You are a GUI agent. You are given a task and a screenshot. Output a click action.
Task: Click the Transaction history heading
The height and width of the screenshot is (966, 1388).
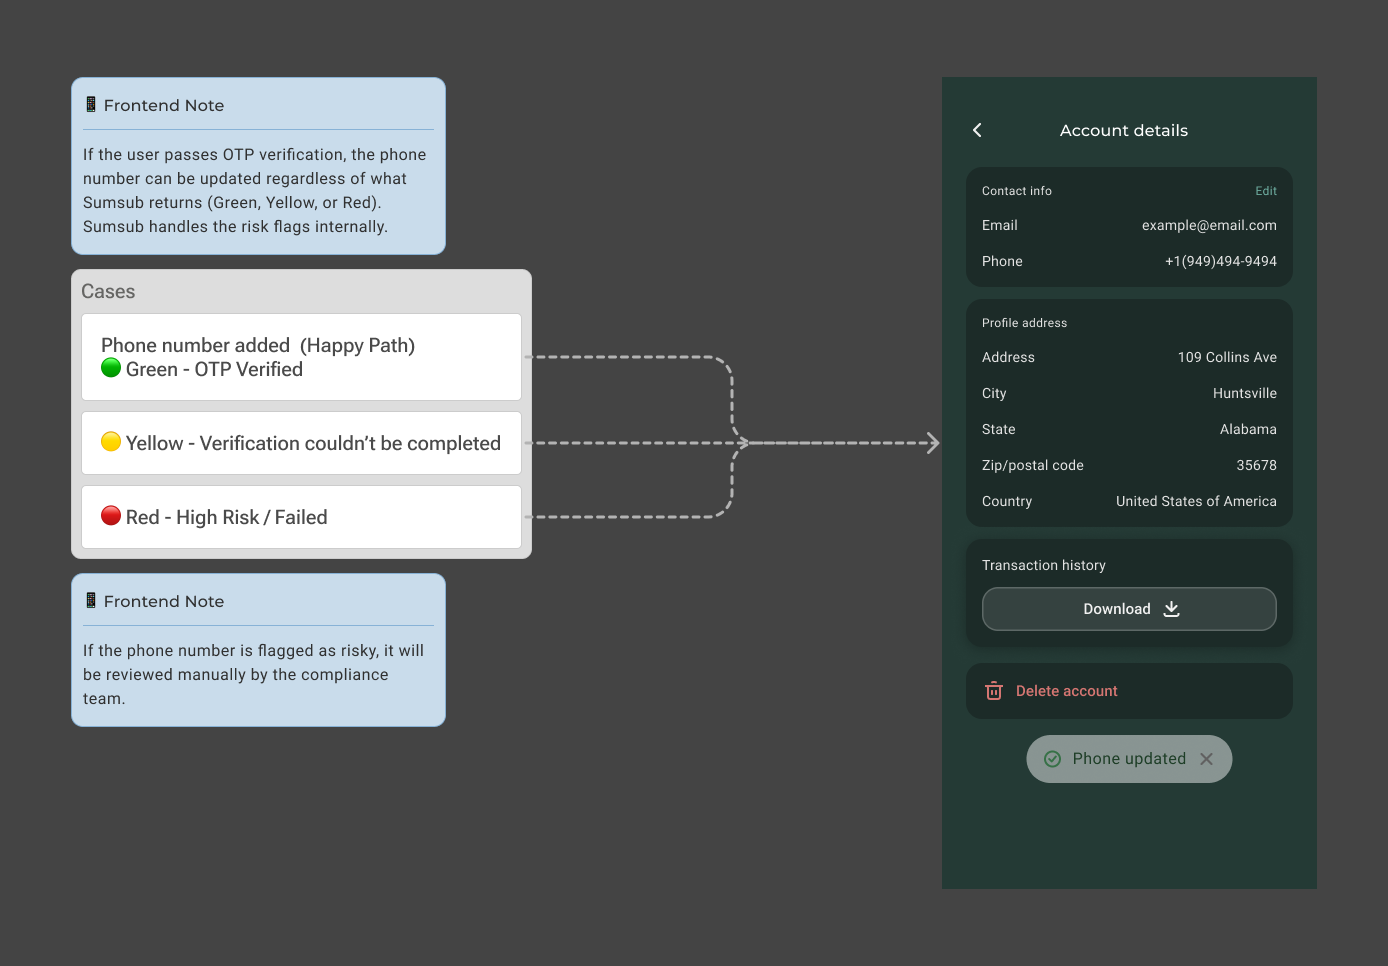(1044, 565)
